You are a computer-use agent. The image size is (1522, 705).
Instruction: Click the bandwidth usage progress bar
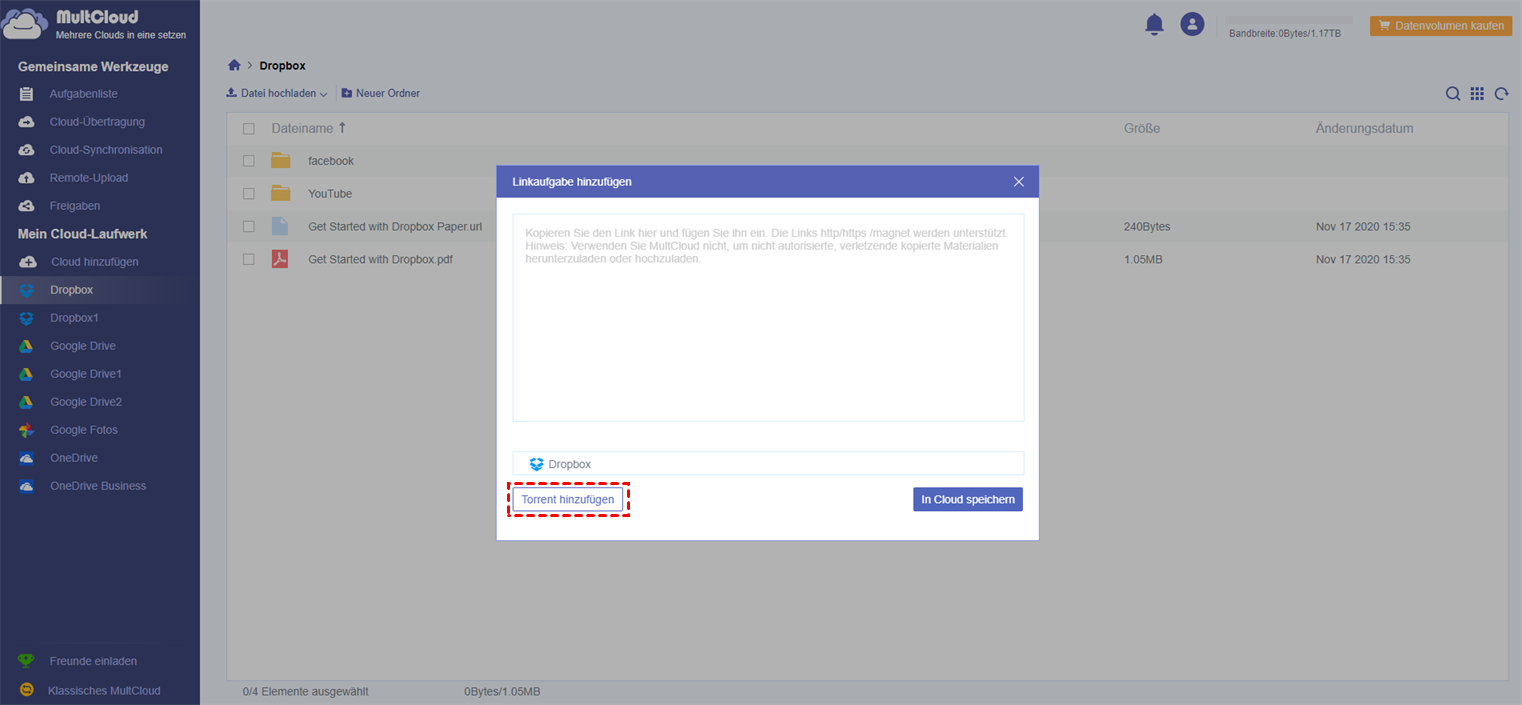[x=1289, y=20]
